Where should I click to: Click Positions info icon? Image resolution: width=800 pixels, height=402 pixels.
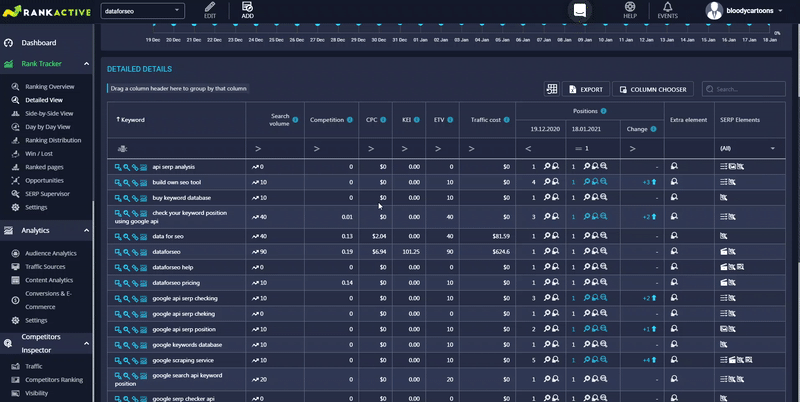click(x=604, y=111)
